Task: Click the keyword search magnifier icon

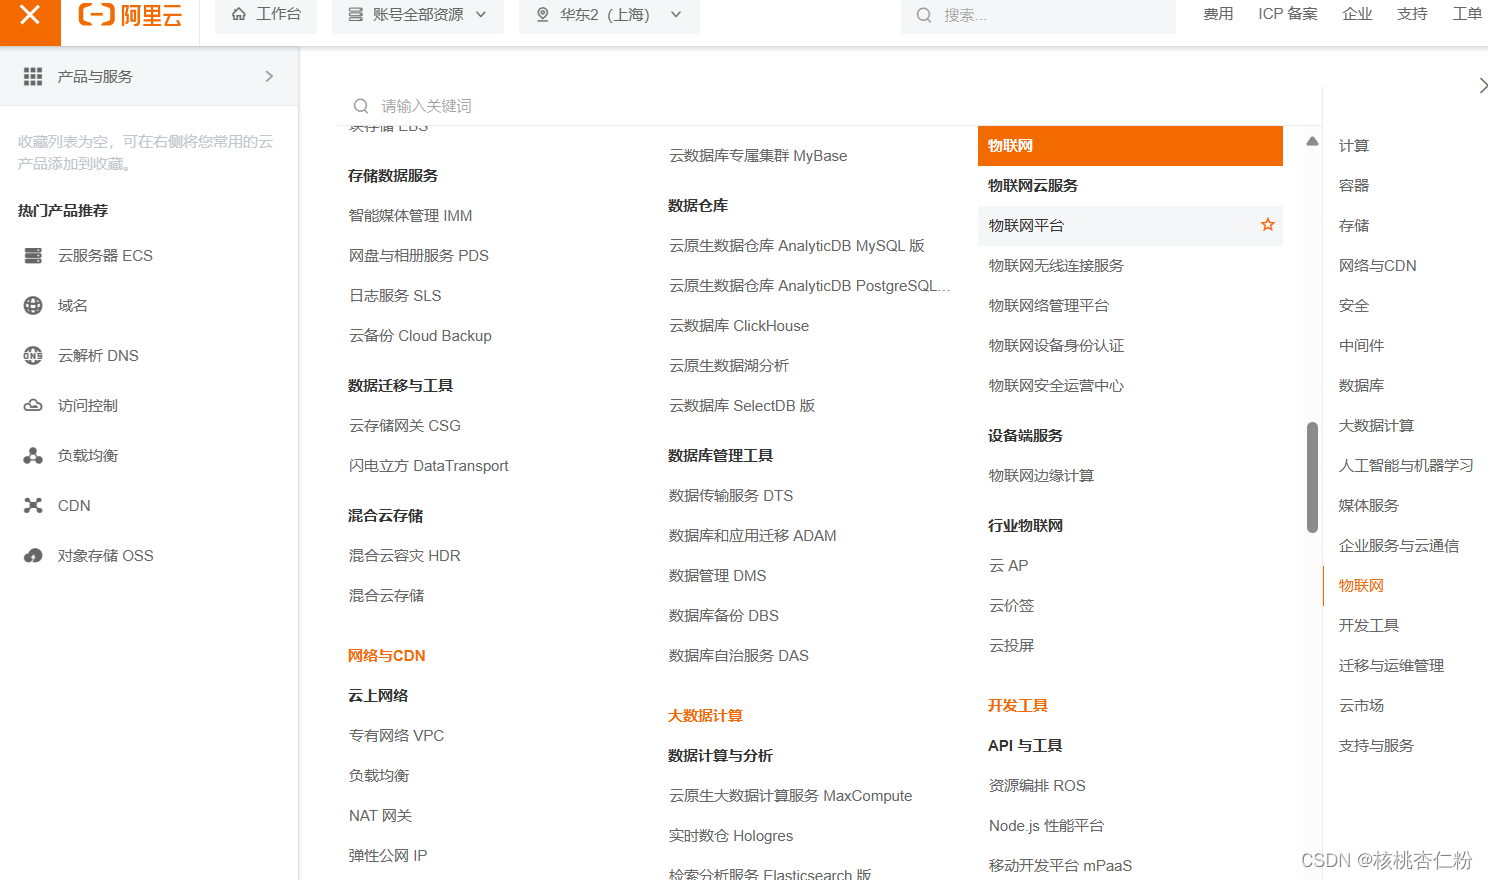Action: click(361, 106)
